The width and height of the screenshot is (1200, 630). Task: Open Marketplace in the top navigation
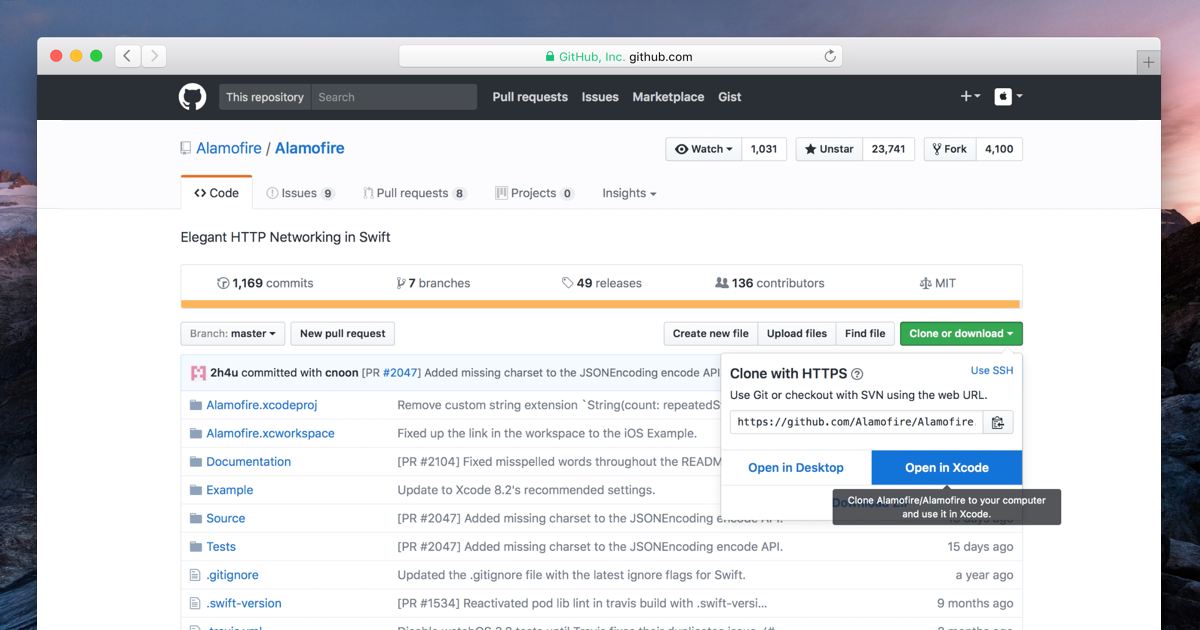click(668, 97)
